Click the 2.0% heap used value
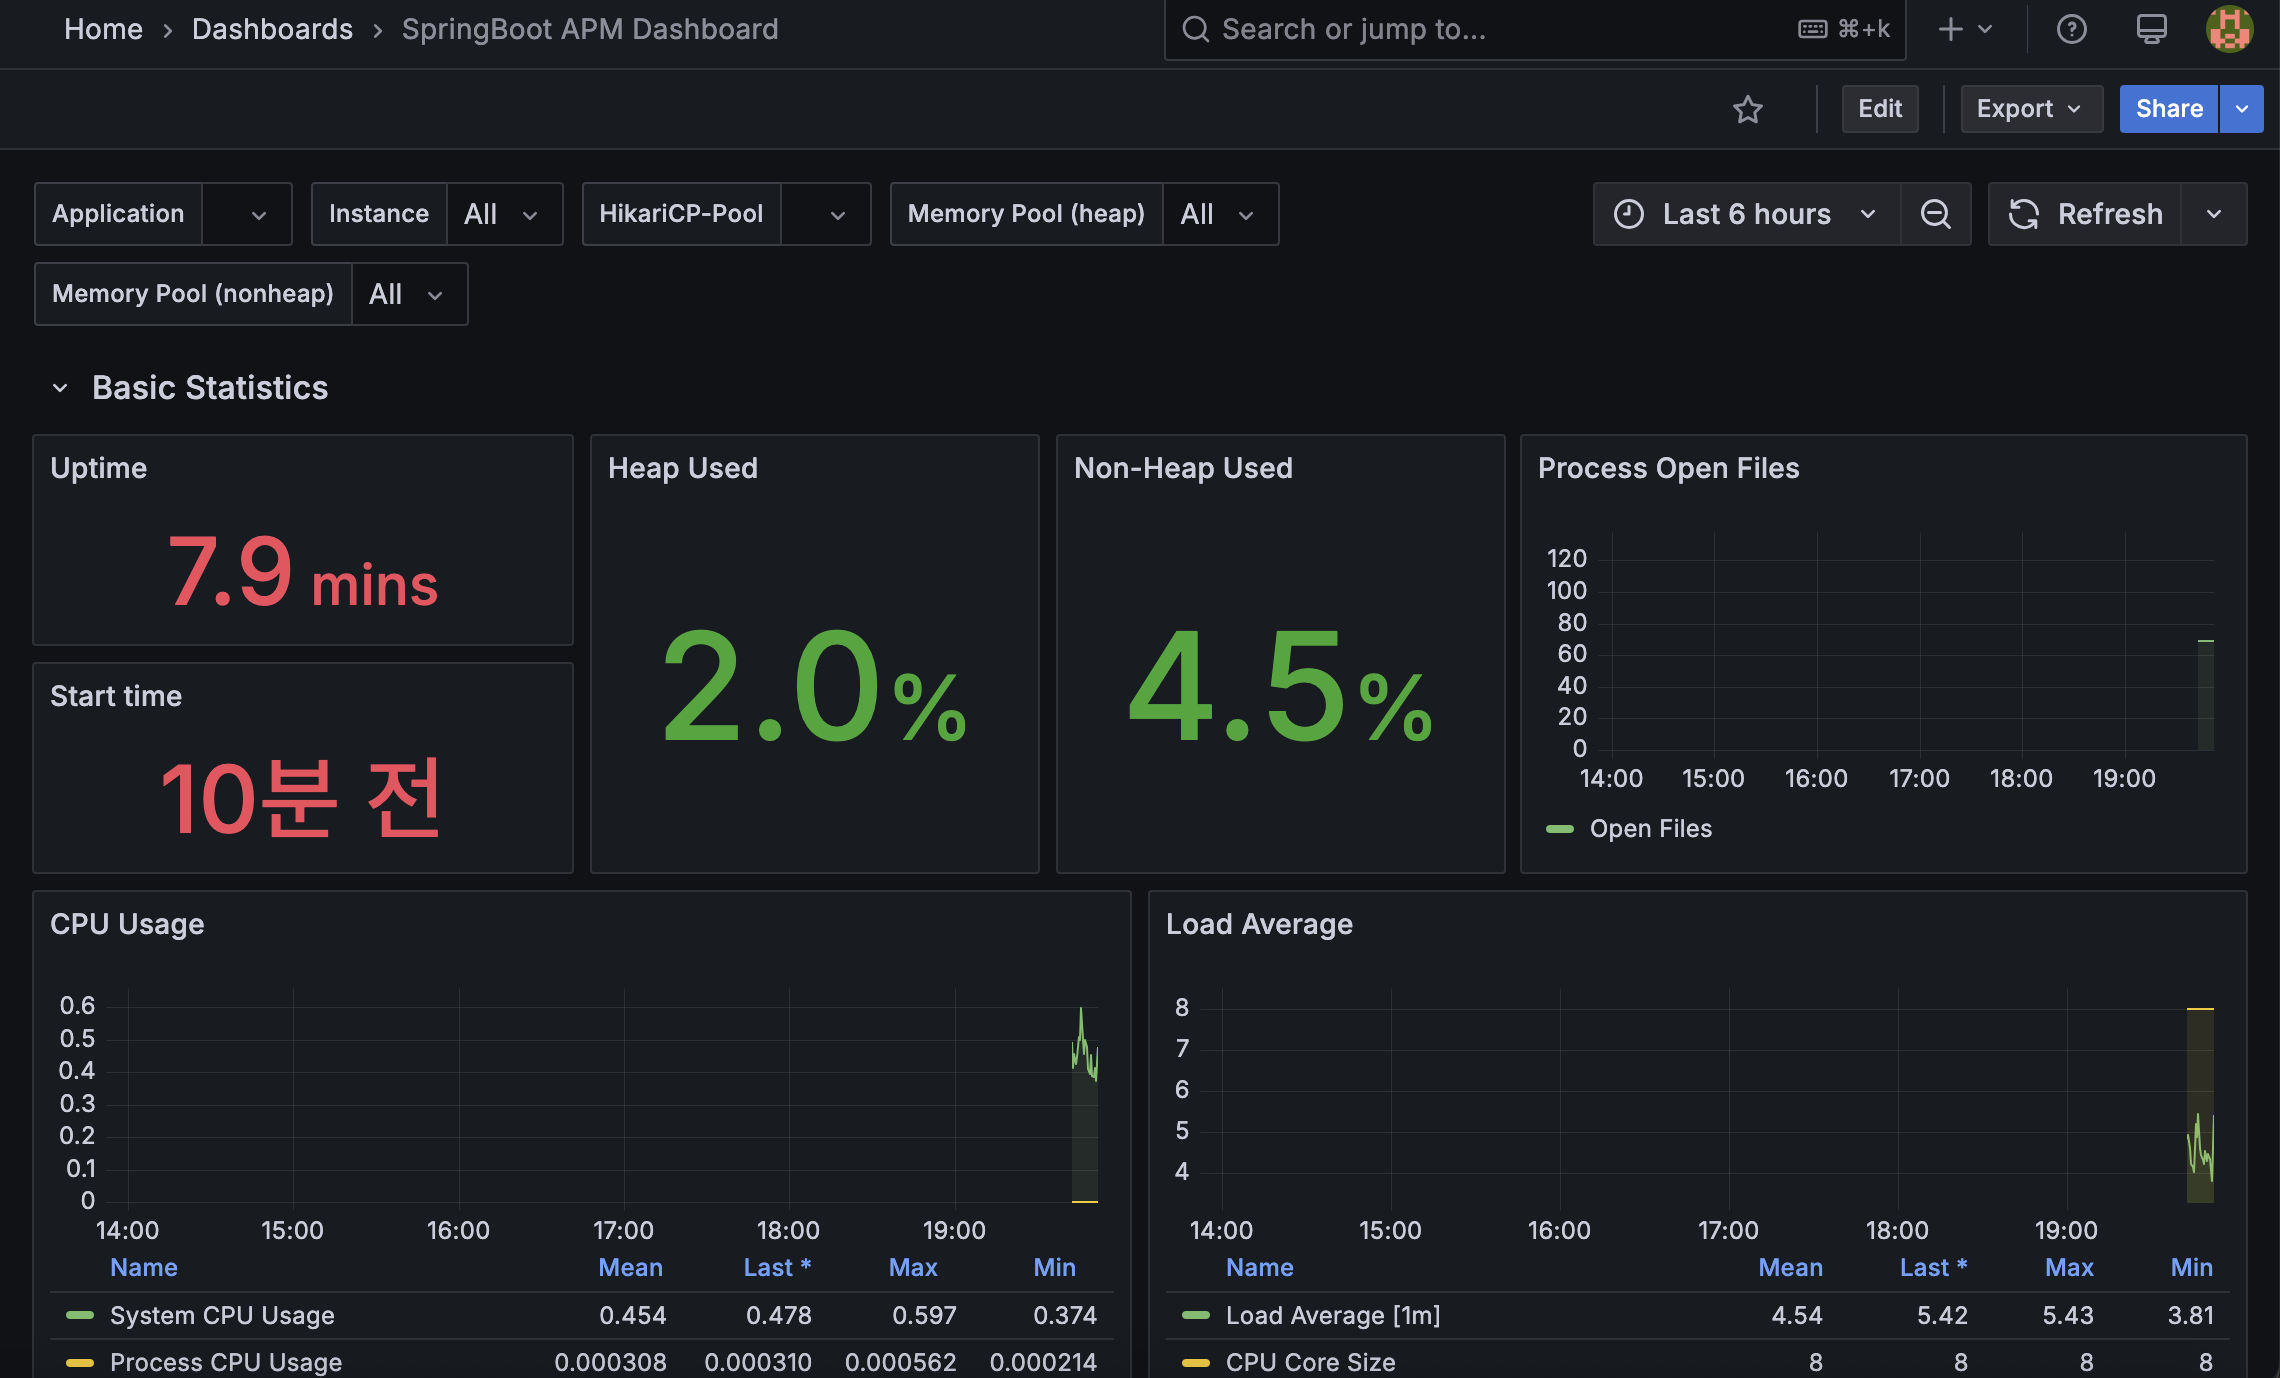 coord(814,686)
